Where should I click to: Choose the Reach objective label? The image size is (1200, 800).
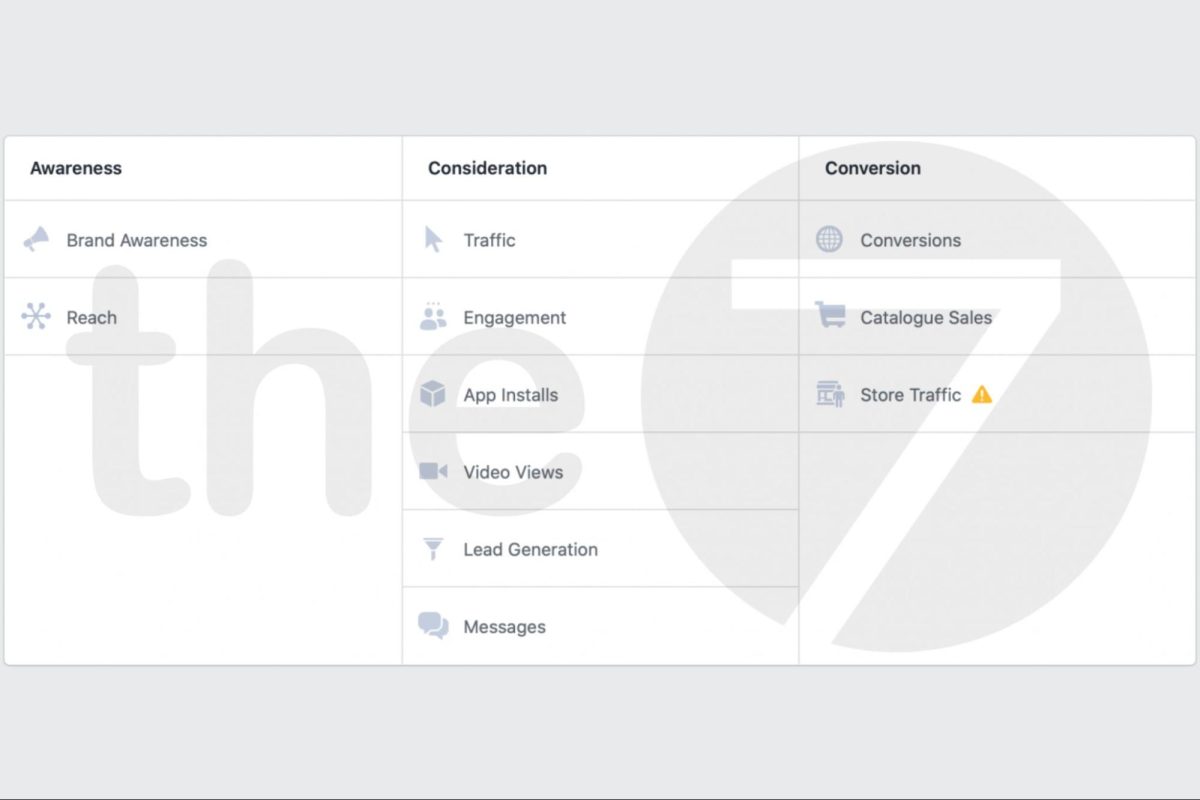coord(92,318)
